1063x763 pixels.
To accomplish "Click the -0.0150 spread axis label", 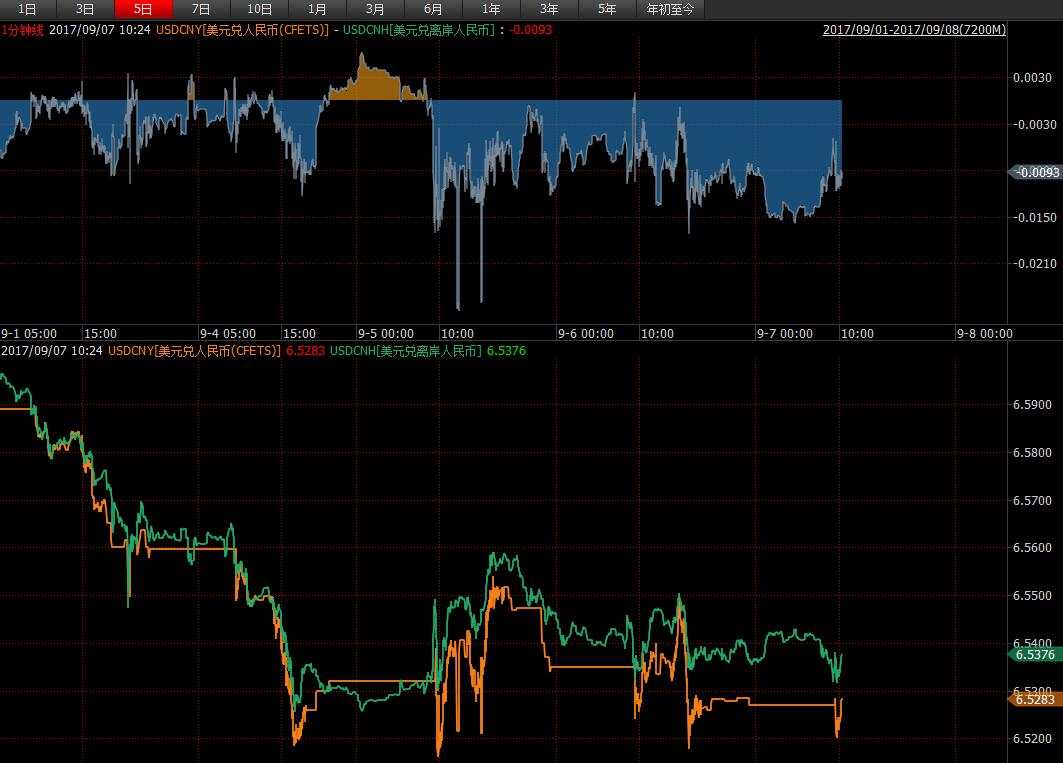I will point(1035,218).
